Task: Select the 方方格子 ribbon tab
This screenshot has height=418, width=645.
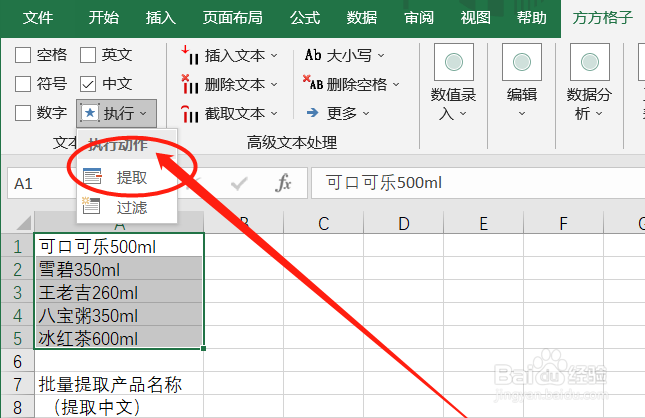Action: pyautogui.click(x=603, y=18)
